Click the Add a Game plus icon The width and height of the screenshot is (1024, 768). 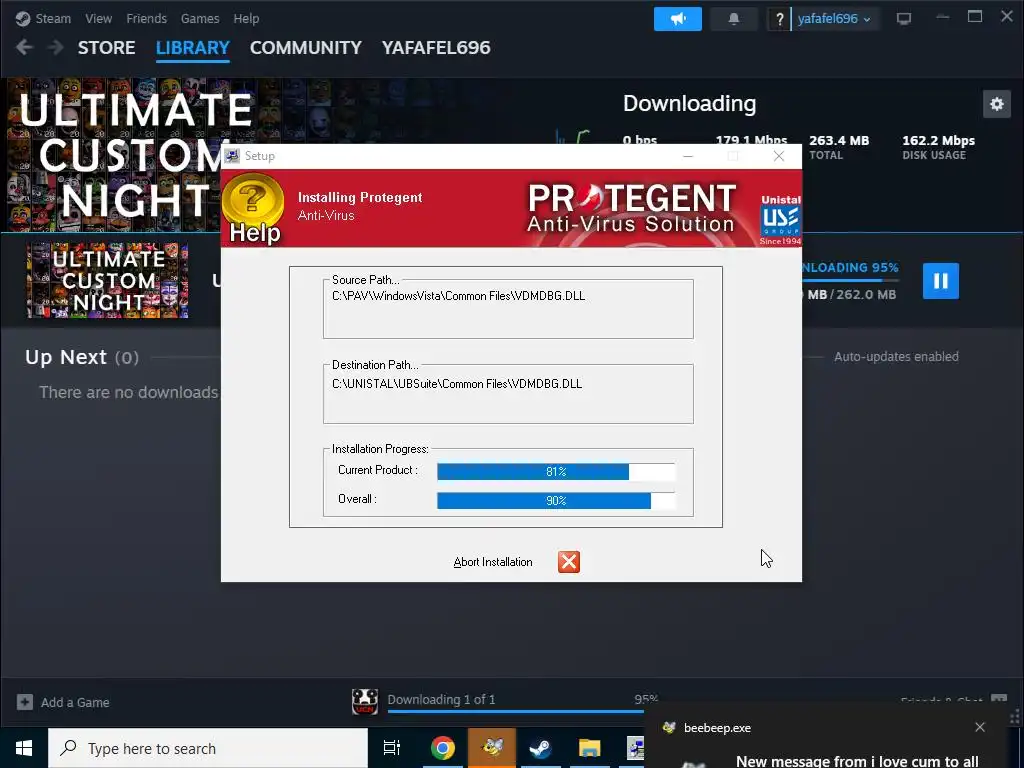[25, 702]
